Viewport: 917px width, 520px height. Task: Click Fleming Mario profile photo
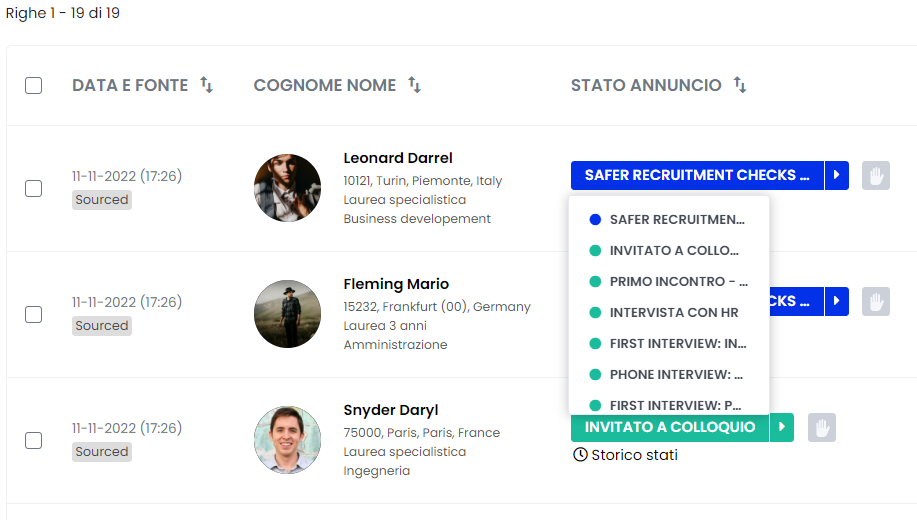point(287,314)
